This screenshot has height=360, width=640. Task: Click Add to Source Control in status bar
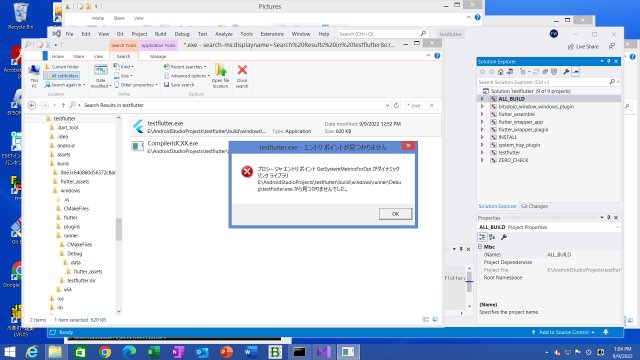coord(563,332)
